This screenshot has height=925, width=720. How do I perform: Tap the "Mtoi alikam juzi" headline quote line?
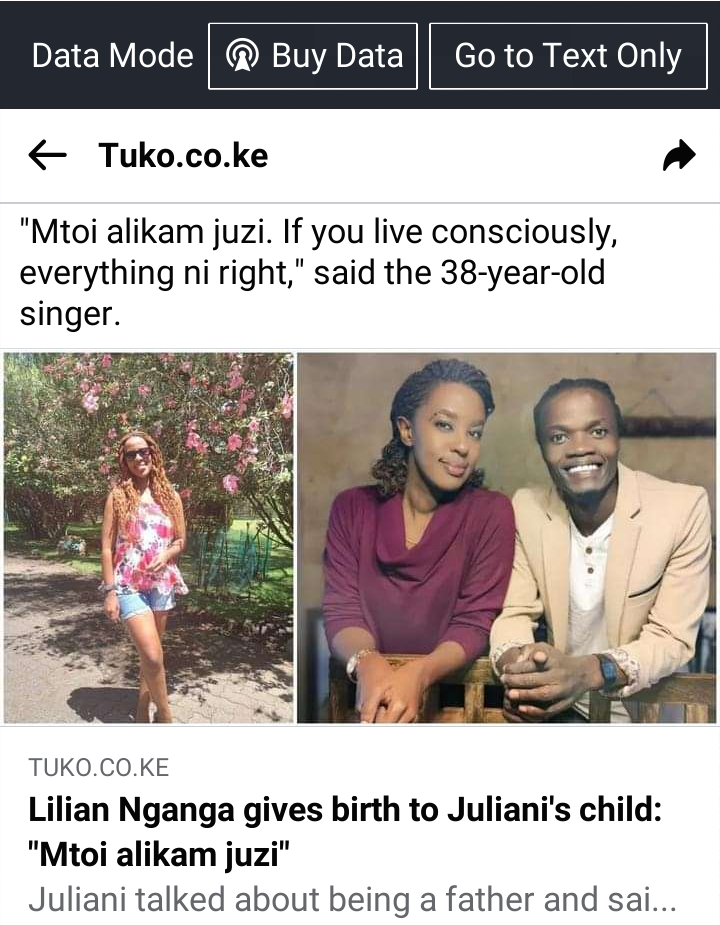click(x=159, y=855)
